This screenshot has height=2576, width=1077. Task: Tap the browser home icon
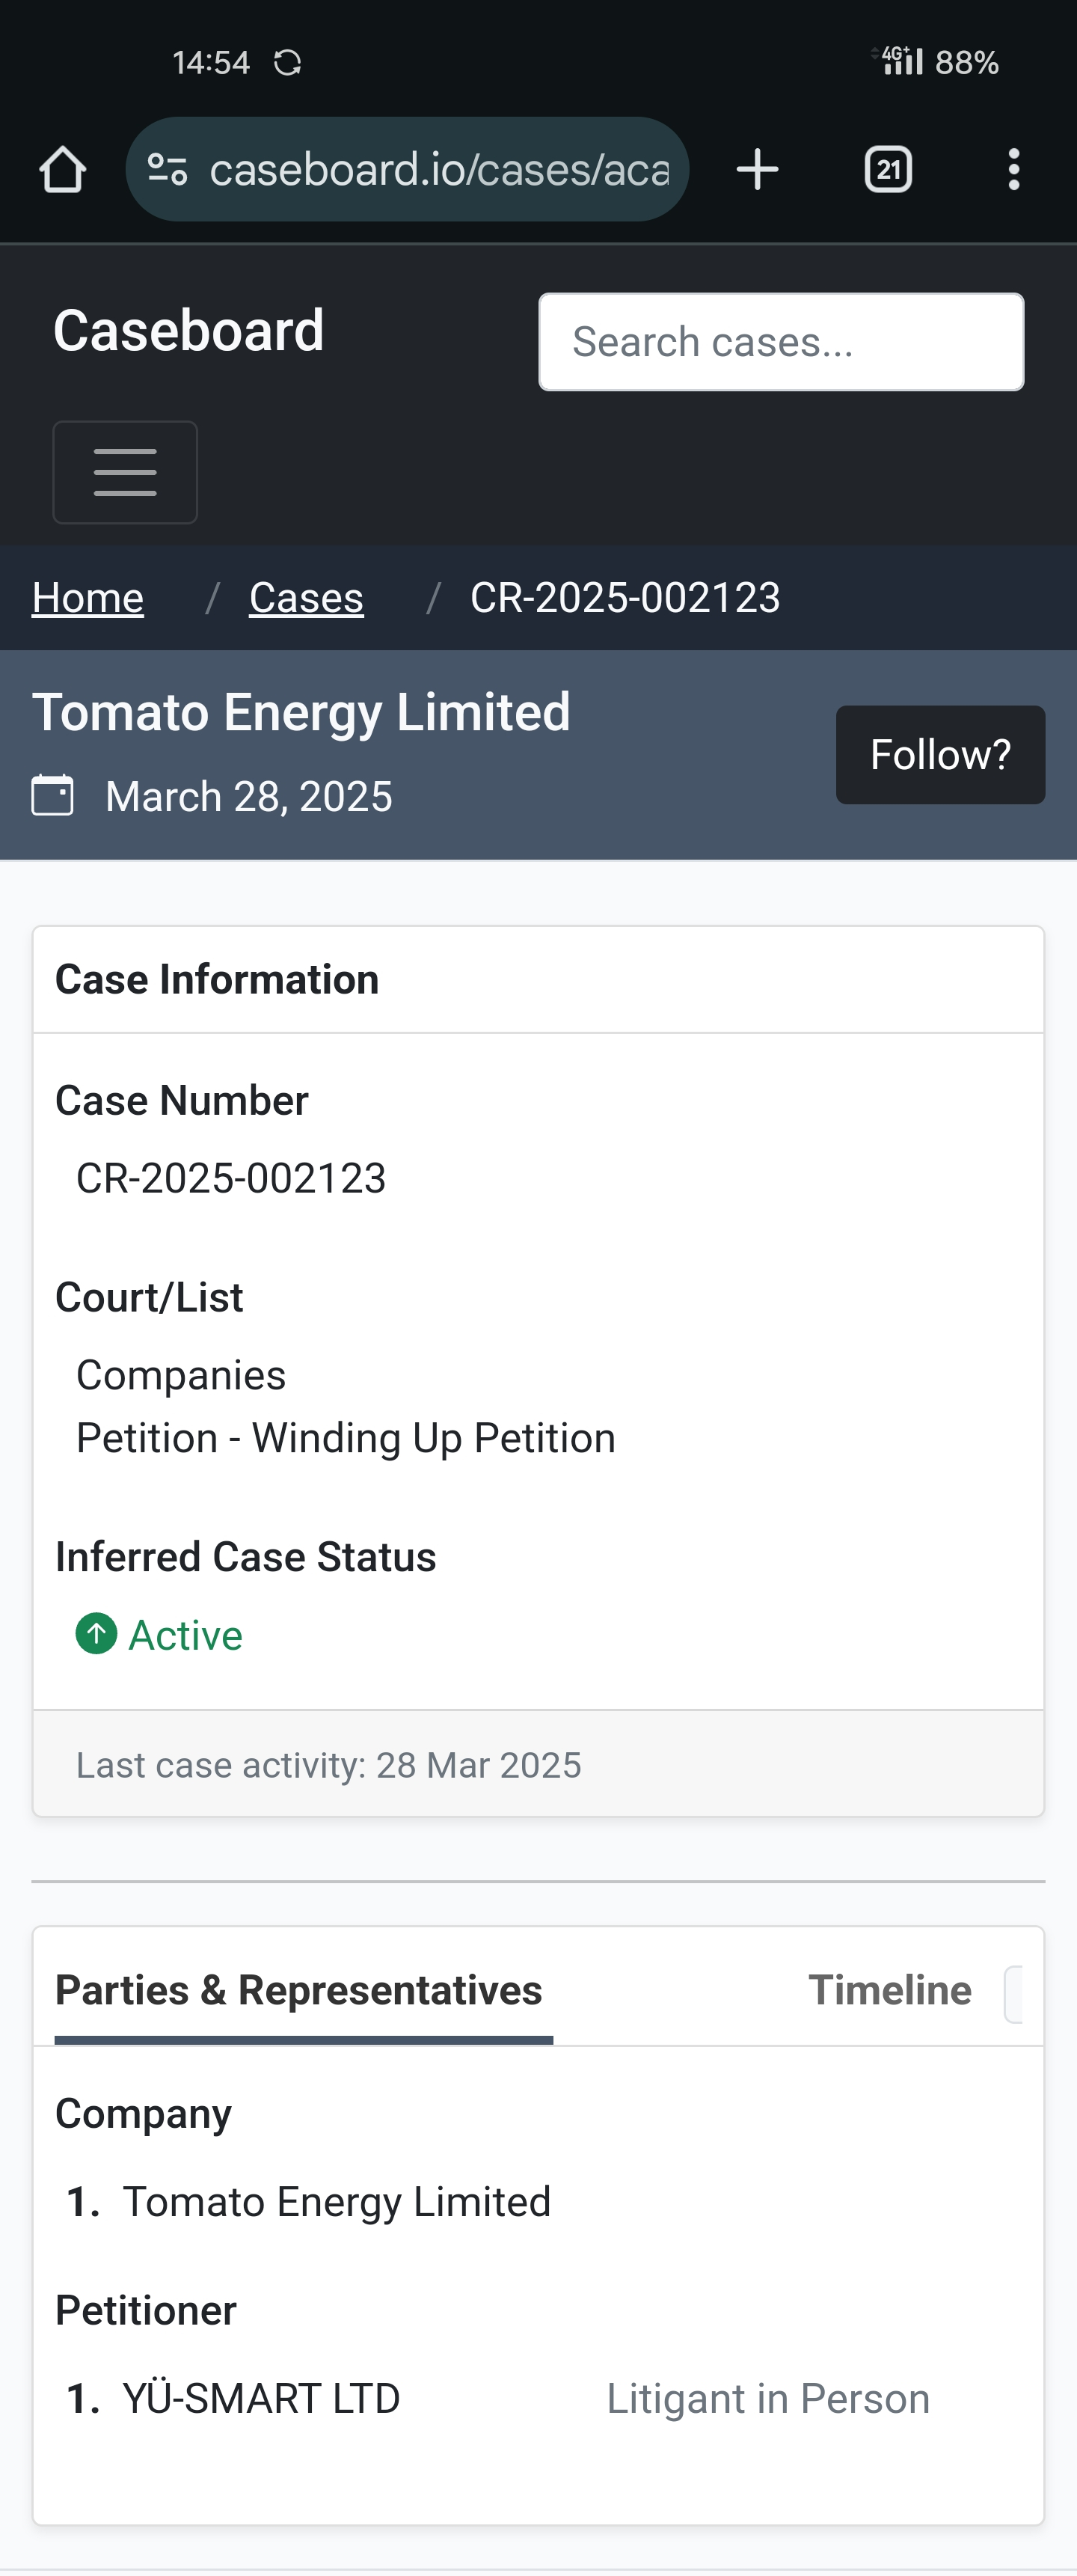pyautogui.click(x=62, y=169)
